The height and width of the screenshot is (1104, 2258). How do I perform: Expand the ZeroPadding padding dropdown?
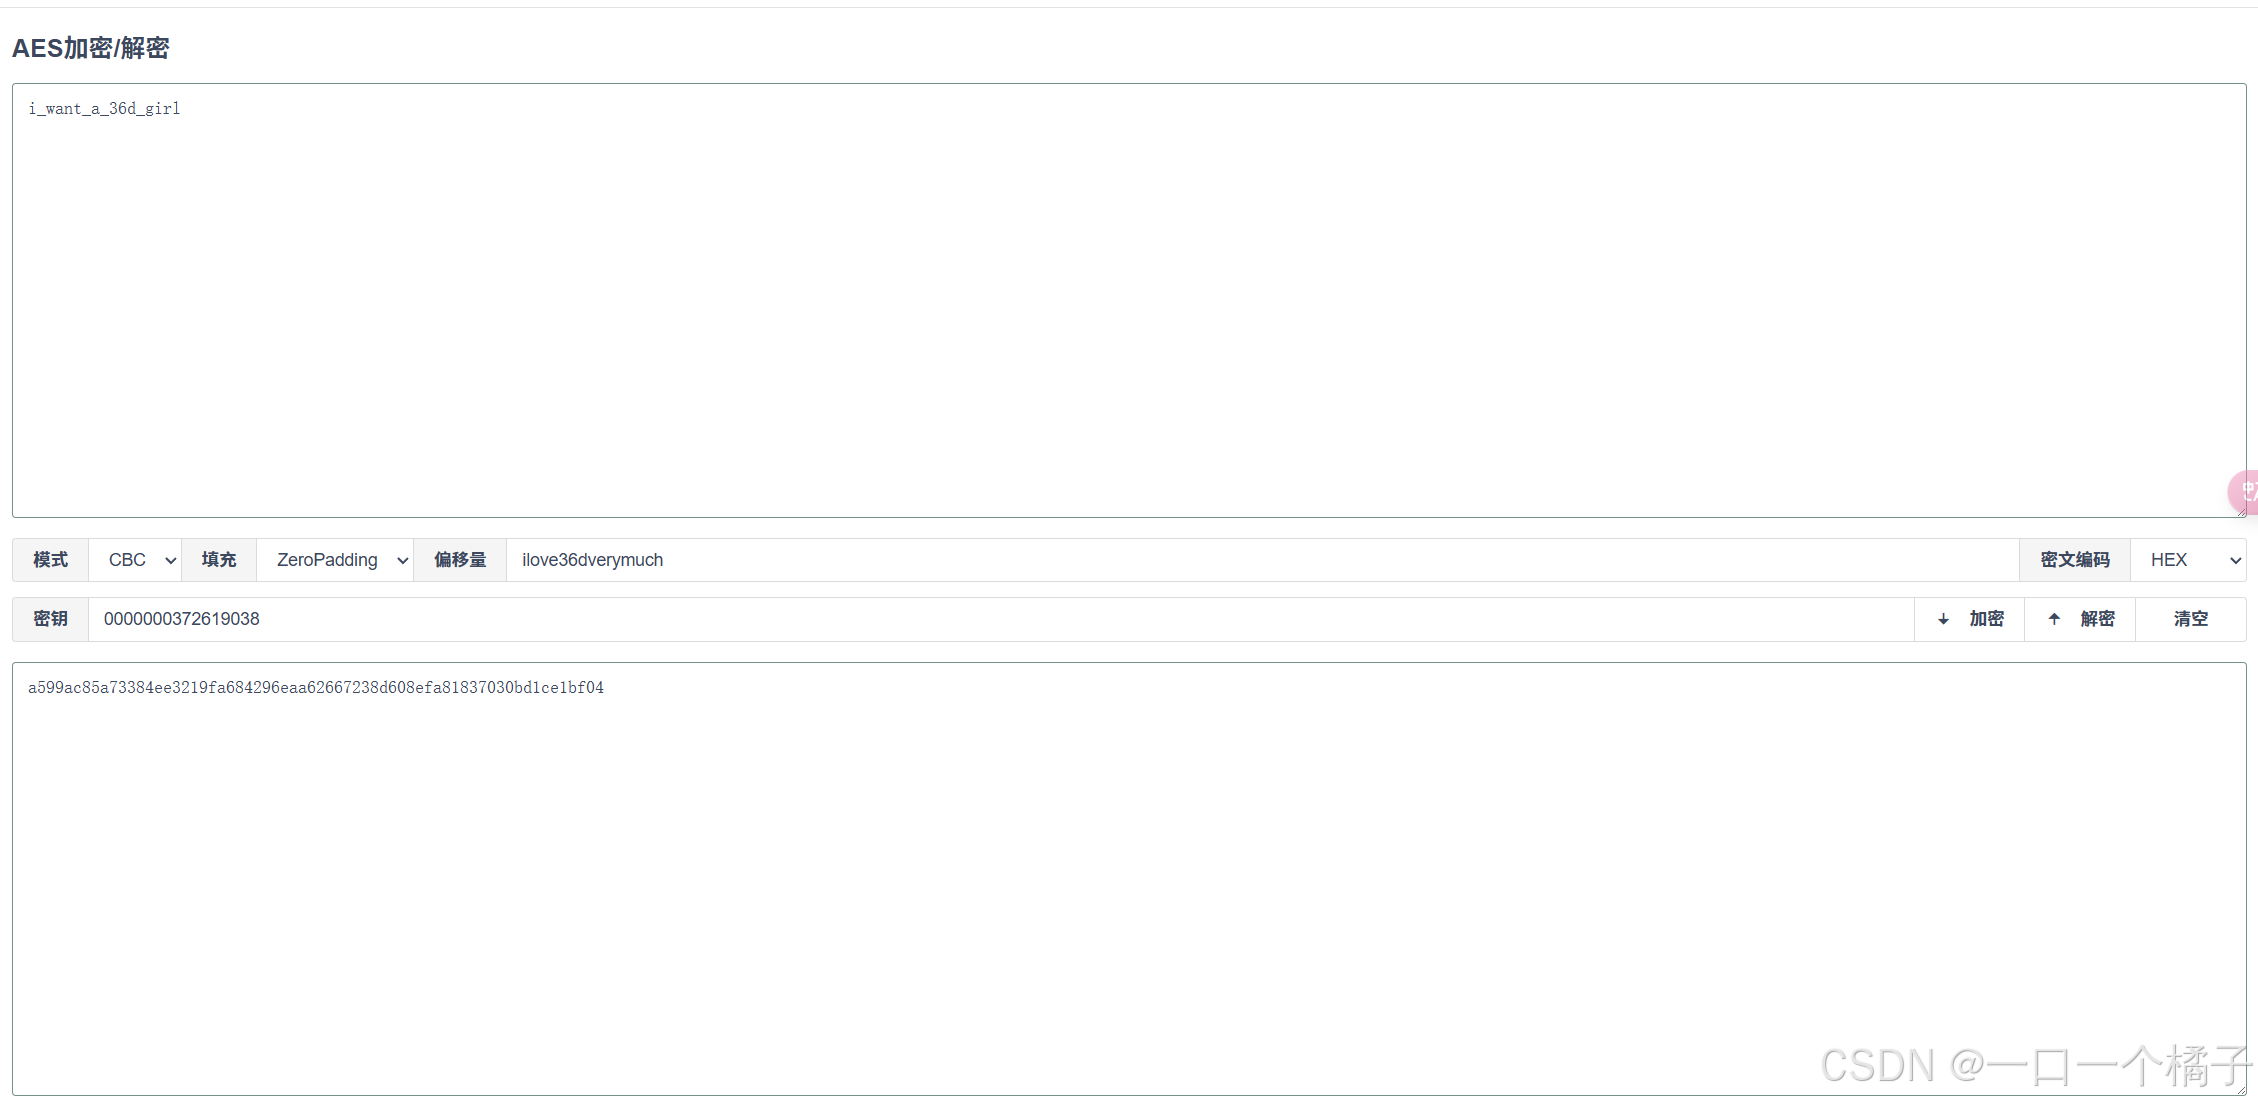tap(335, 560)
